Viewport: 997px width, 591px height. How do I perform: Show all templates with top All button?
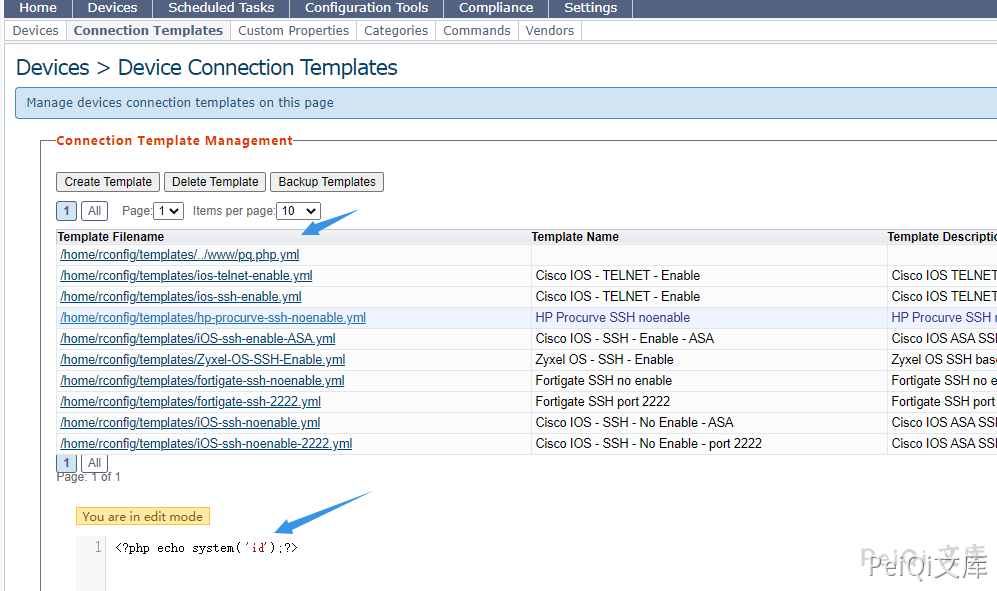click(x=94, y=211)
